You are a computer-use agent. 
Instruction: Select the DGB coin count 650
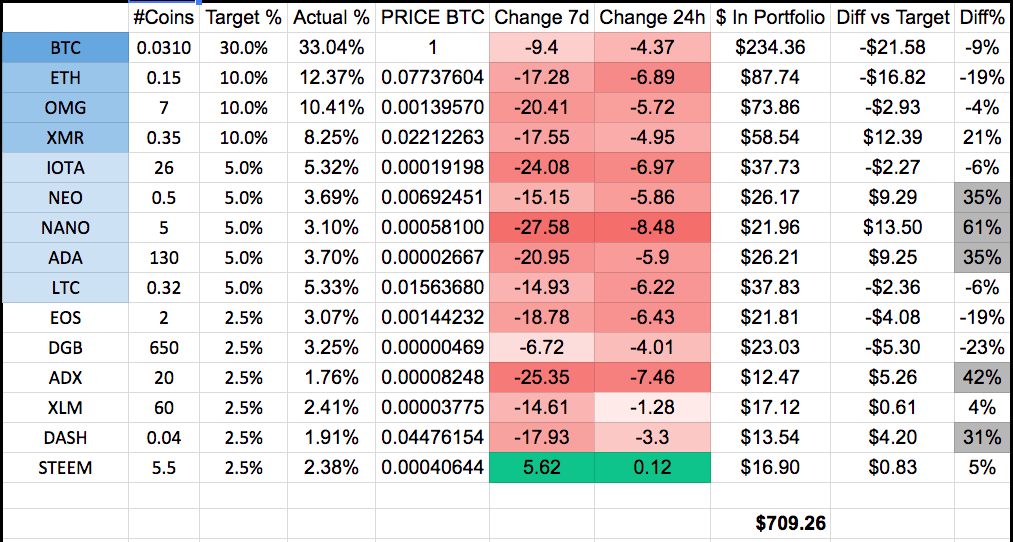[164, 347]
